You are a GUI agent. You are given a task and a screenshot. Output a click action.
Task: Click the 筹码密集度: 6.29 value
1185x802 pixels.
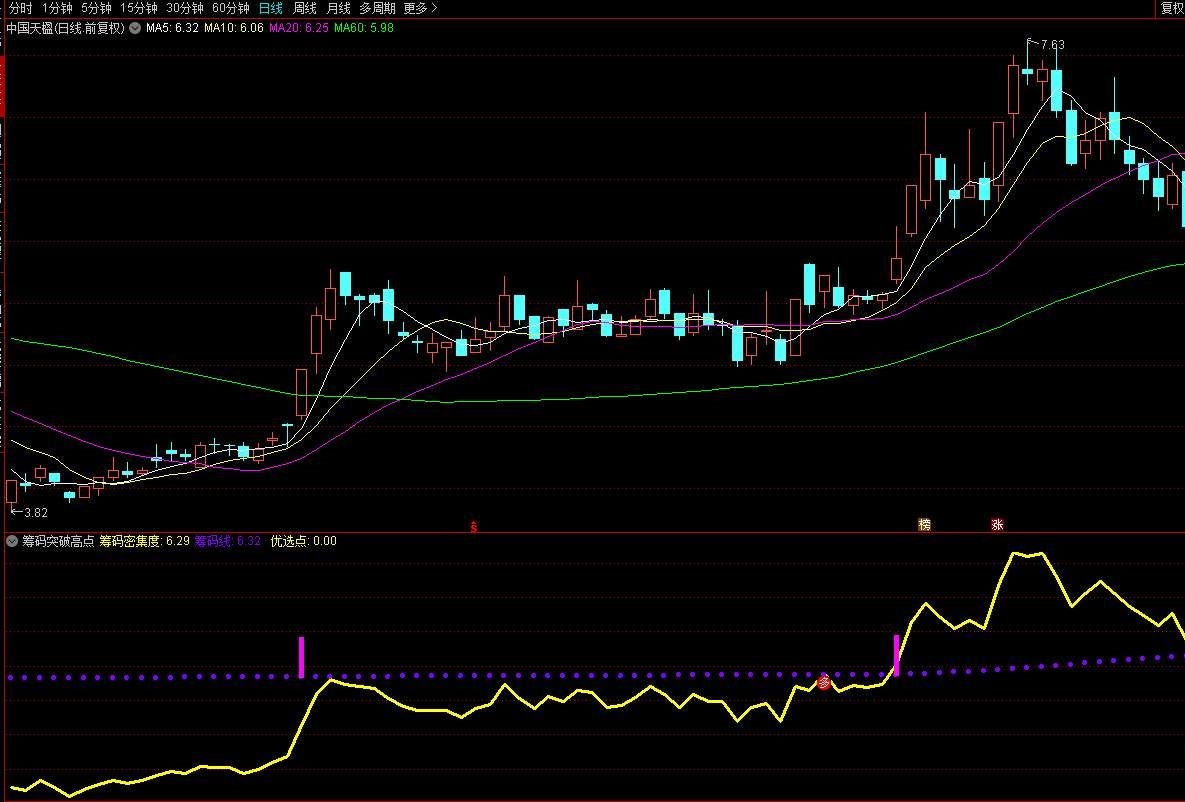[144, 541]
